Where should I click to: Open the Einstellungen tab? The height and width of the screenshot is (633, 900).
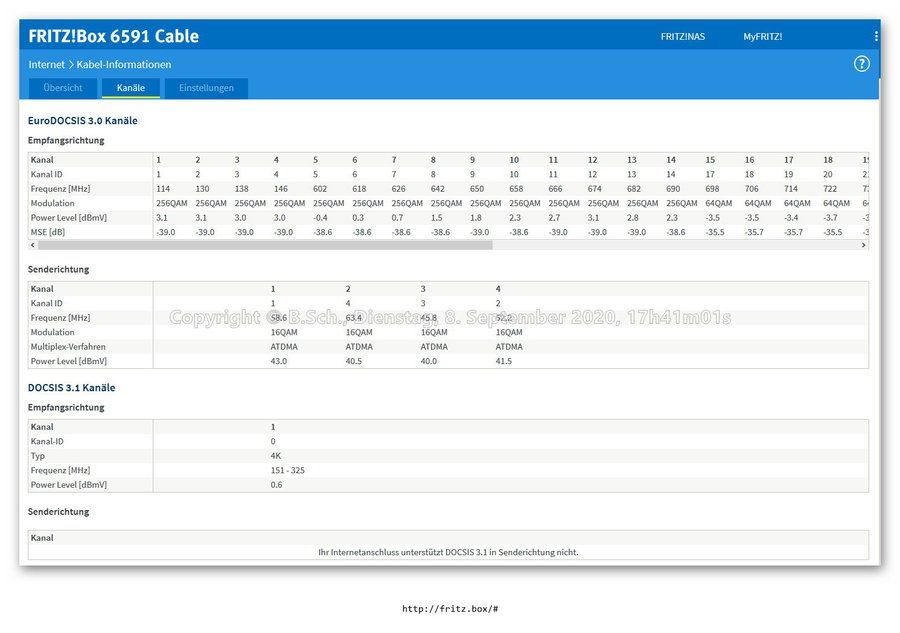pyautogui.click(x=206, y=88)
